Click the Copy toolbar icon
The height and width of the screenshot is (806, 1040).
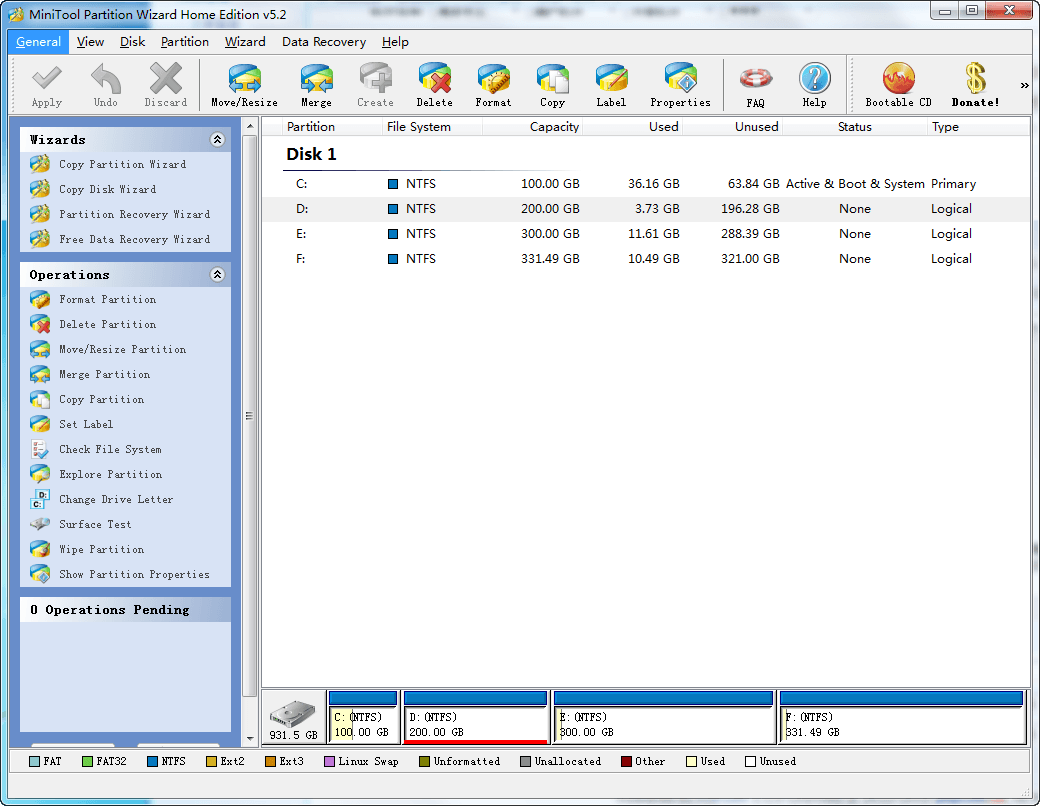(x=552, y=85)
